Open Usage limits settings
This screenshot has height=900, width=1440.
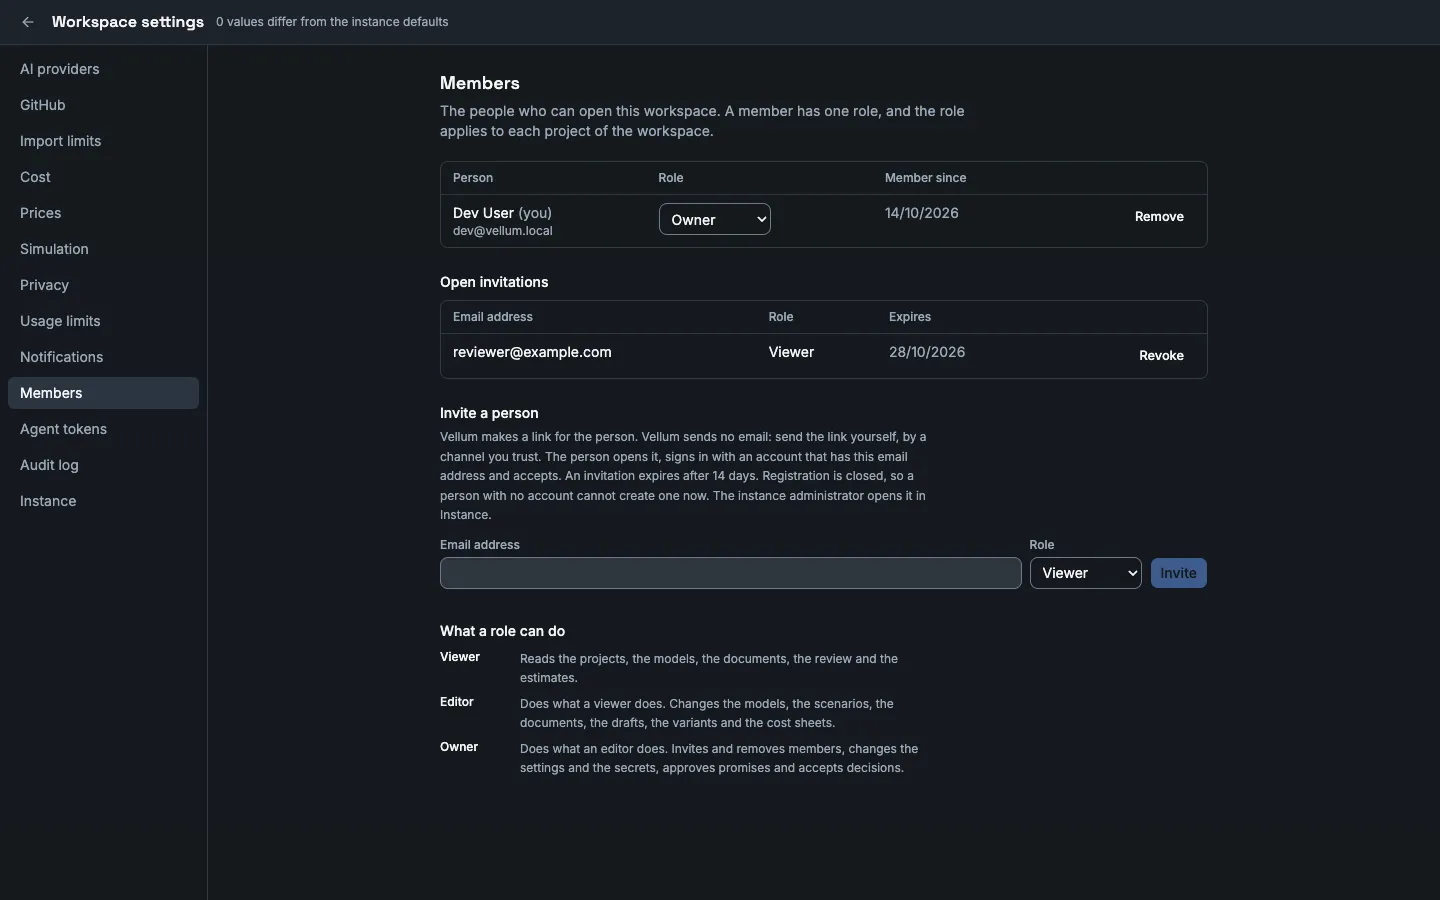click(x=103, y=321)
